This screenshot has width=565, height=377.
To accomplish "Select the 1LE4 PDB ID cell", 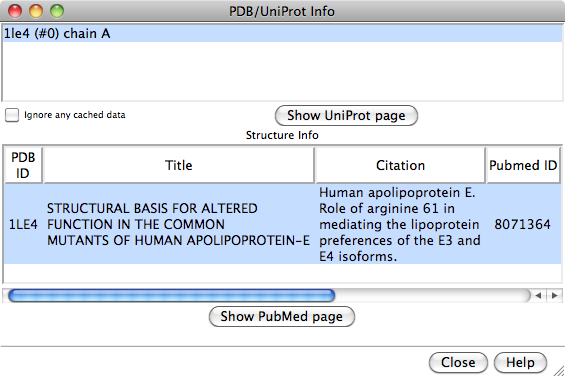I will [23, 225].
